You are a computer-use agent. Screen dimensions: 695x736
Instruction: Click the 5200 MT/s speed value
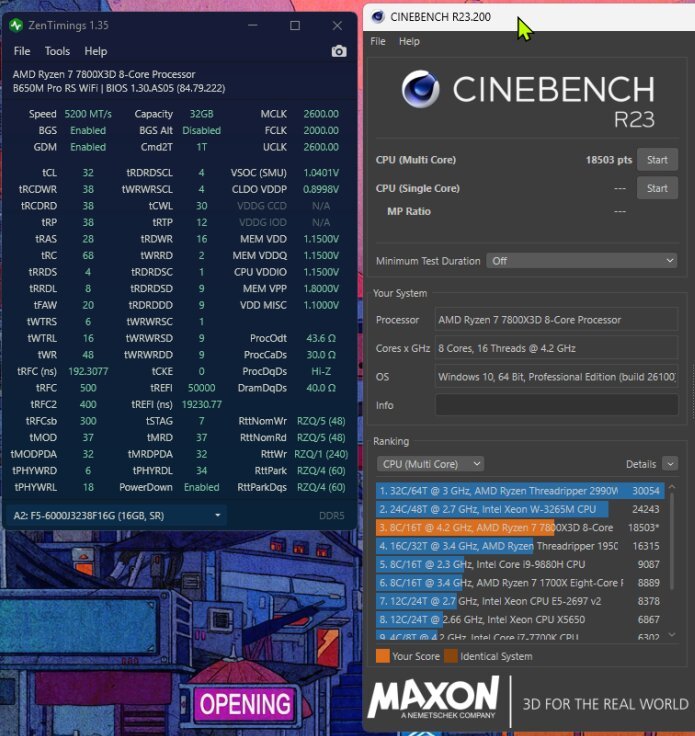coord(88,114)
